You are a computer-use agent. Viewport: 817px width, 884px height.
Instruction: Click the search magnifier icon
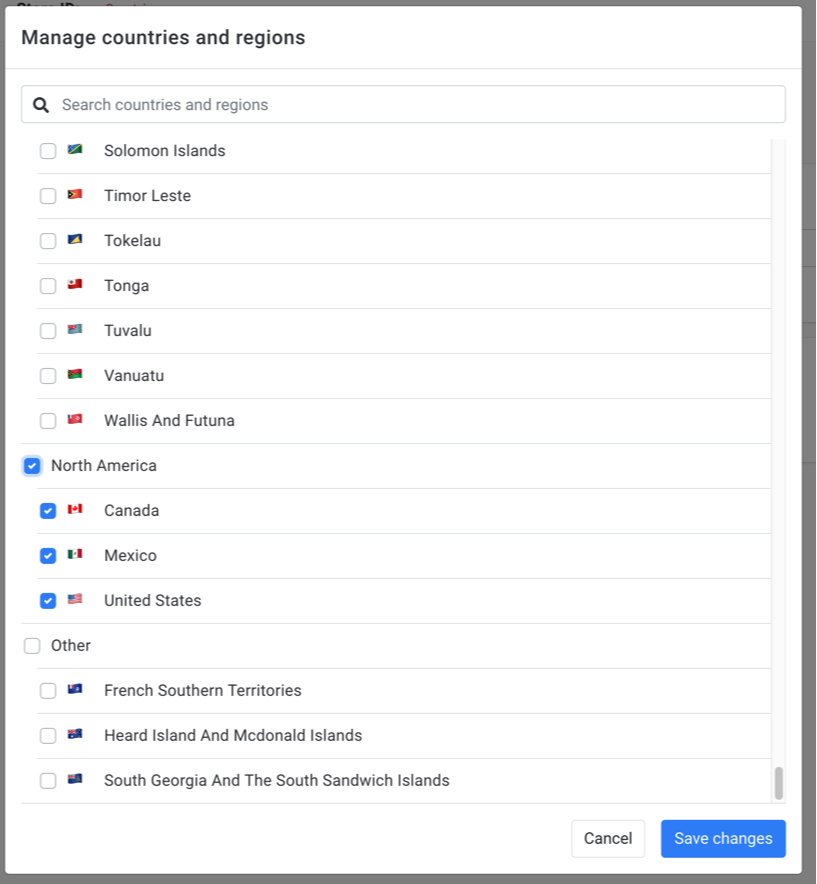point(41,105)
